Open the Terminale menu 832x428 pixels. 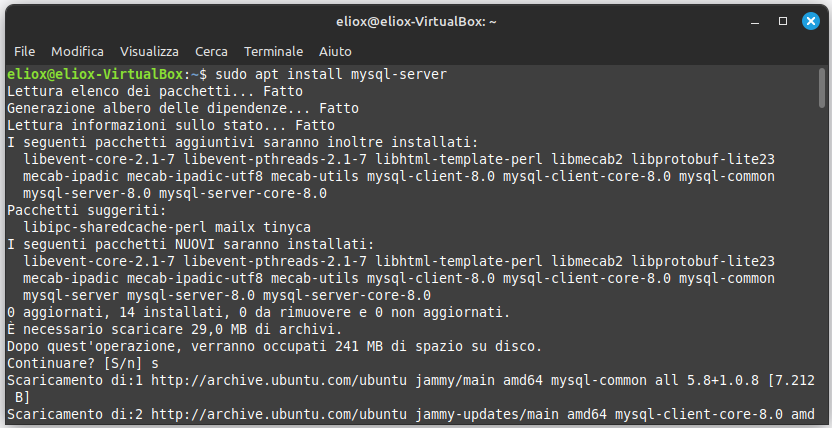273,51
